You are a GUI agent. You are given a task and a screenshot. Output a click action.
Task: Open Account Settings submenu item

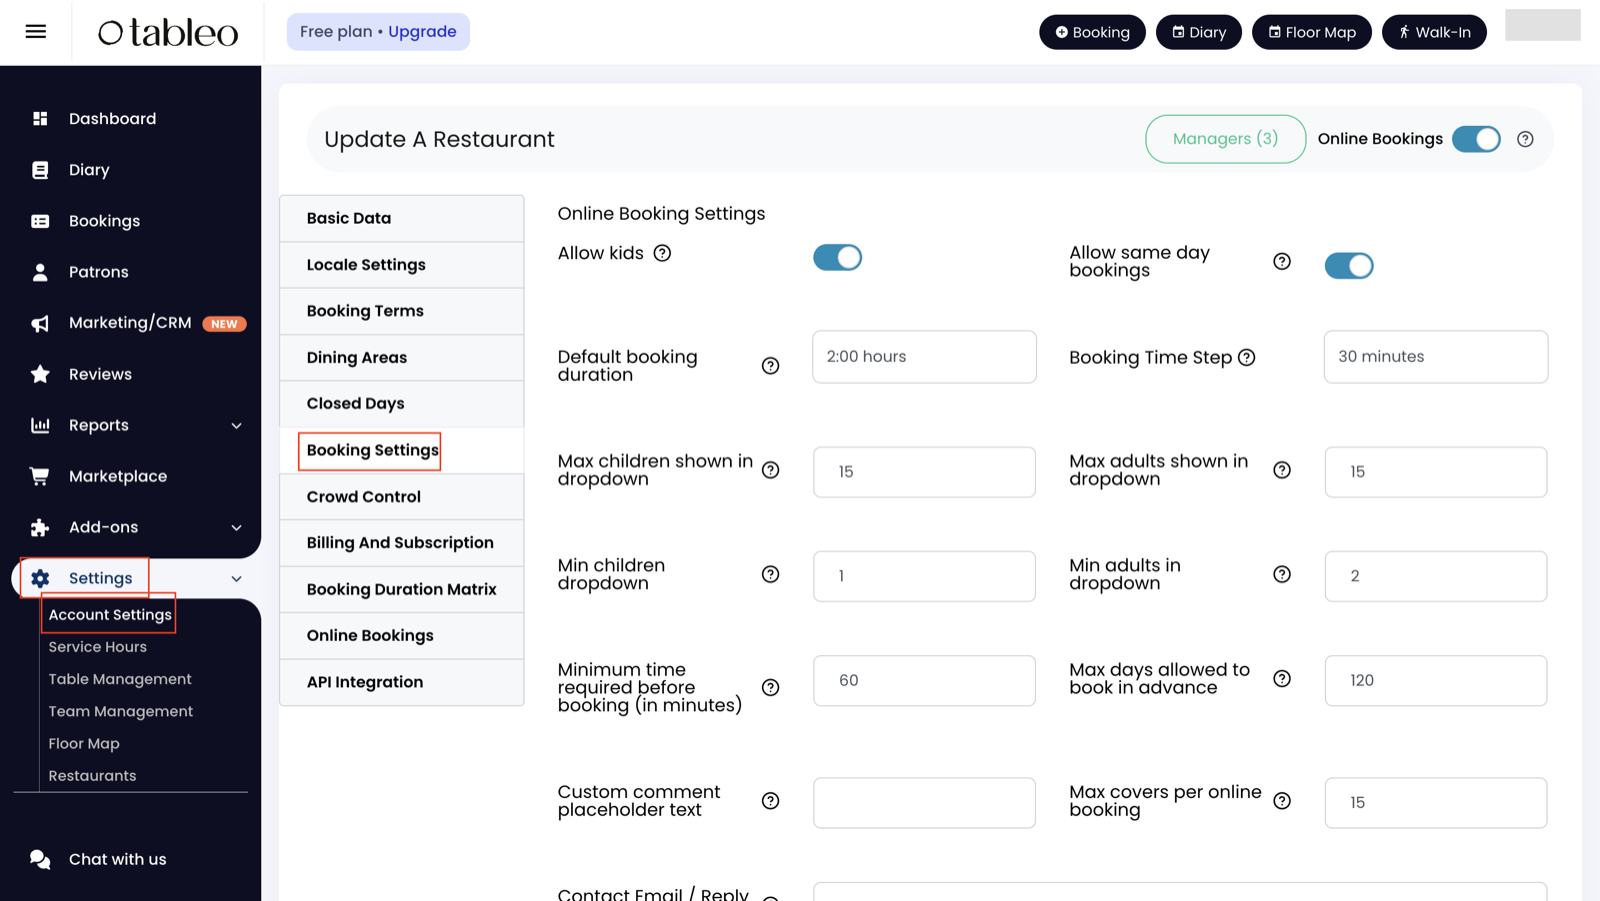(x=110, y=615)
